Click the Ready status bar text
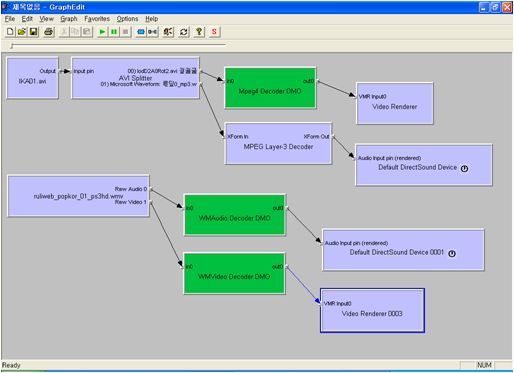The height and width of the screenshot is (373, 514). pyautogui.click(x=11, y=365)
